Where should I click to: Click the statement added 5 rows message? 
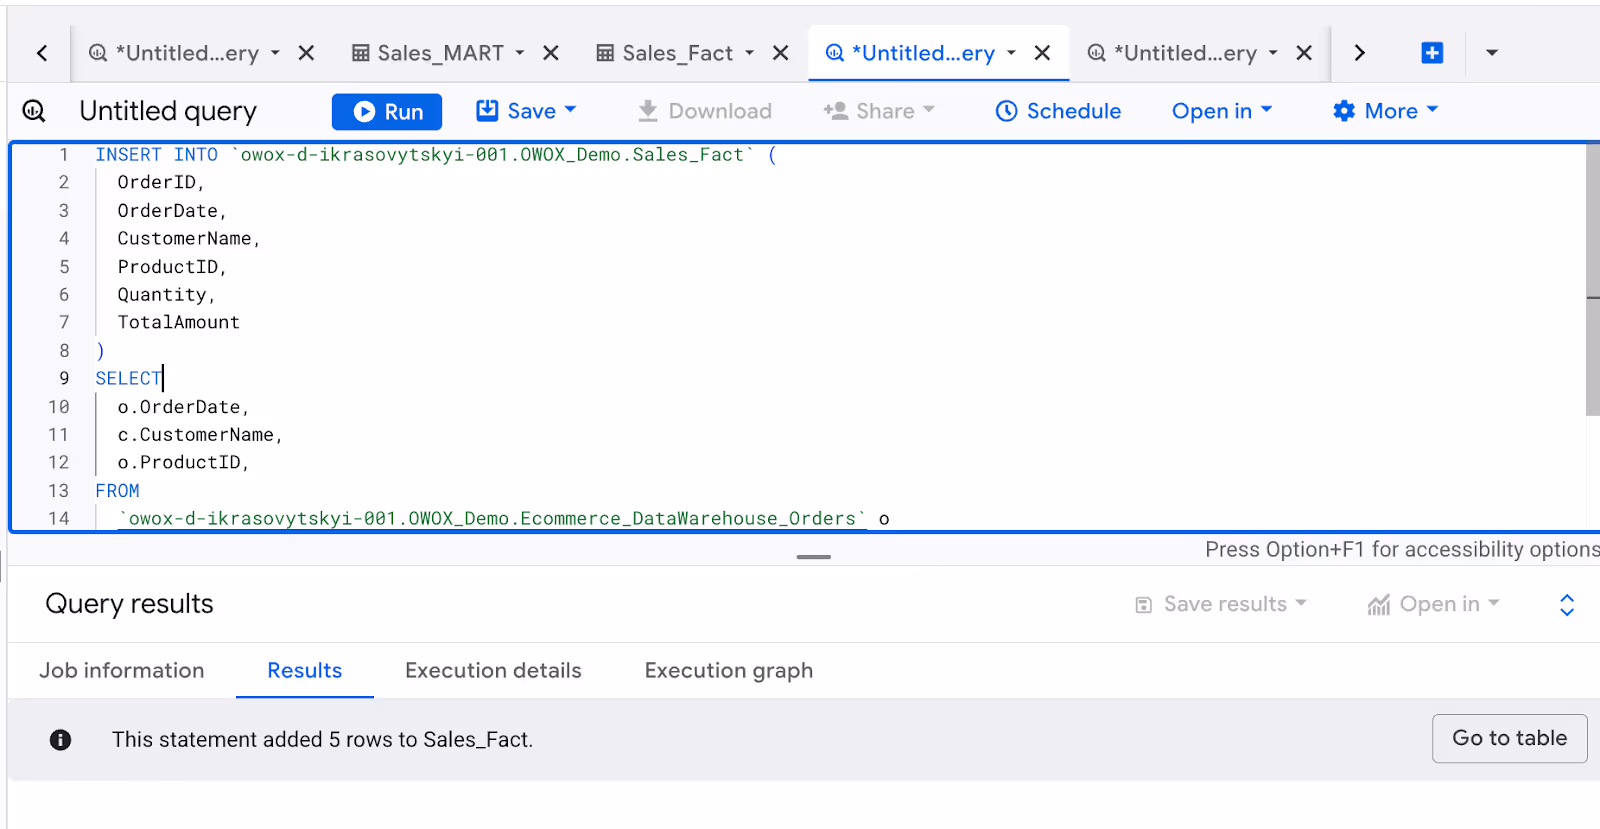coord(322,740)
